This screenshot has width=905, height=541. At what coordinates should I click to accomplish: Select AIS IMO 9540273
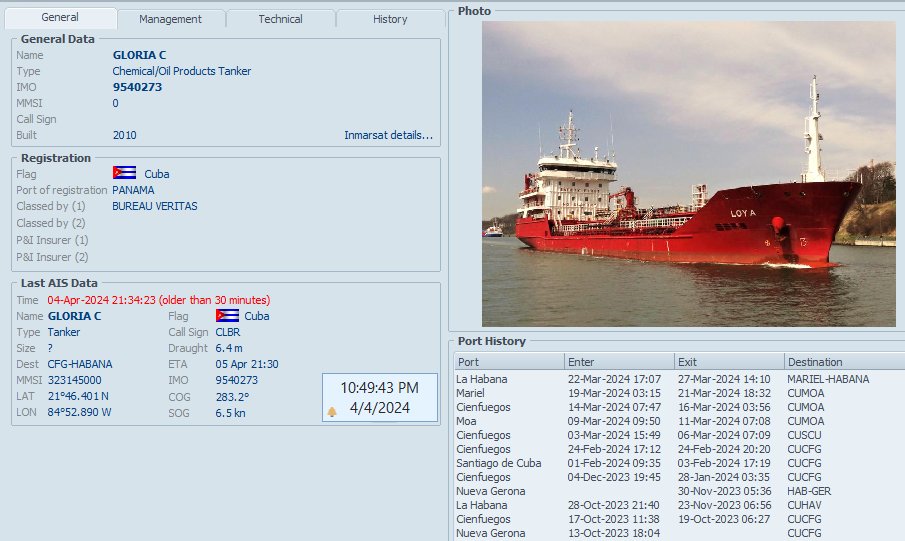(x=237, y=380)
